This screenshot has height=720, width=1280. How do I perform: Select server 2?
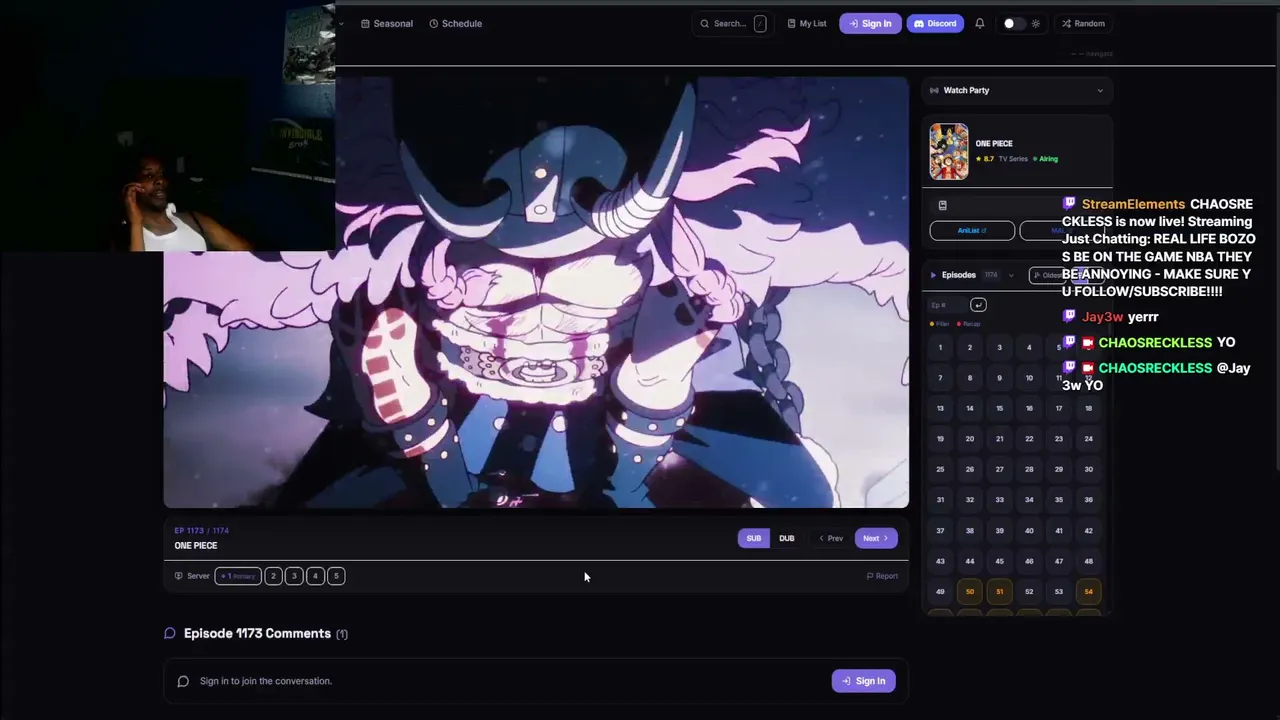coord(273,576)
